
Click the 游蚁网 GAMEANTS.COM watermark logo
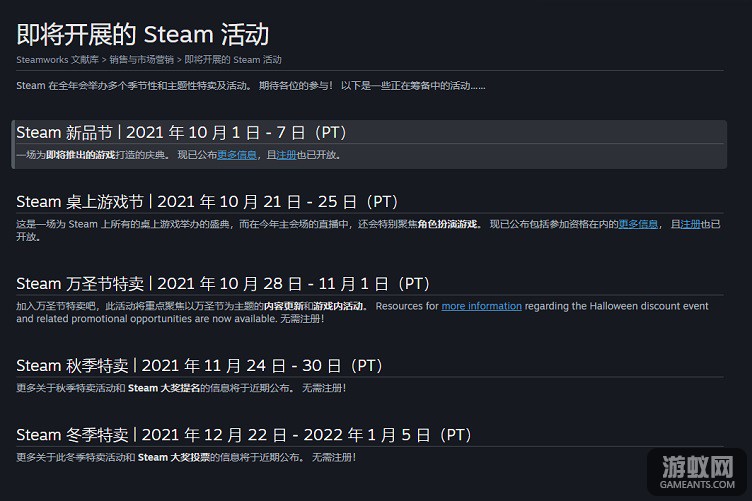(x=697, y=472)
